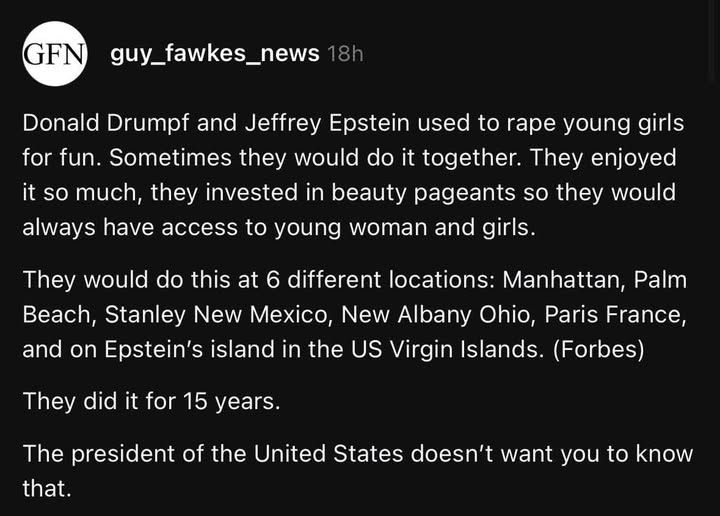Screen dimensions: 720x516
Task: Click "Palm" at end of locations line
Action: (660, 280)
